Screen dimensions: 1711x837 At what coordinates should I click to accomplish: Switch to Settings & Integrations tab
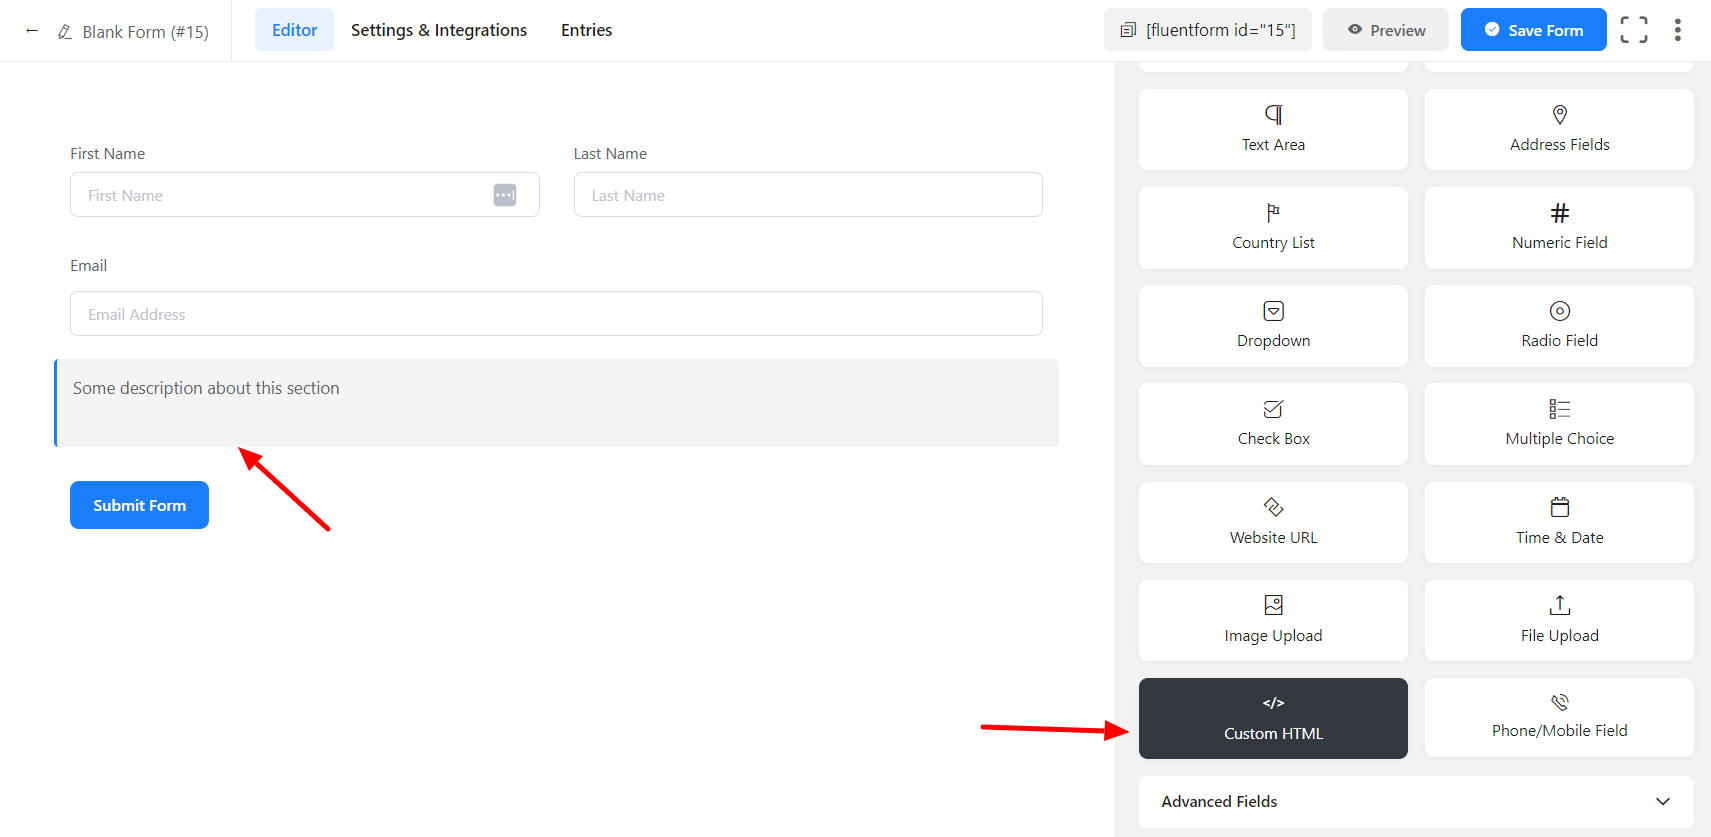tap(438, 30)
